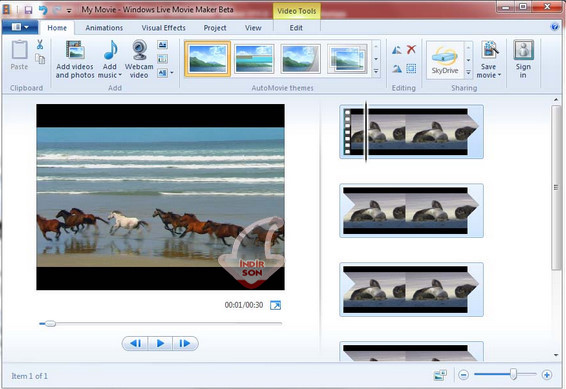
Task: Select the third AutoMovie theme thumbnail
Action: (x=300, y=59)
